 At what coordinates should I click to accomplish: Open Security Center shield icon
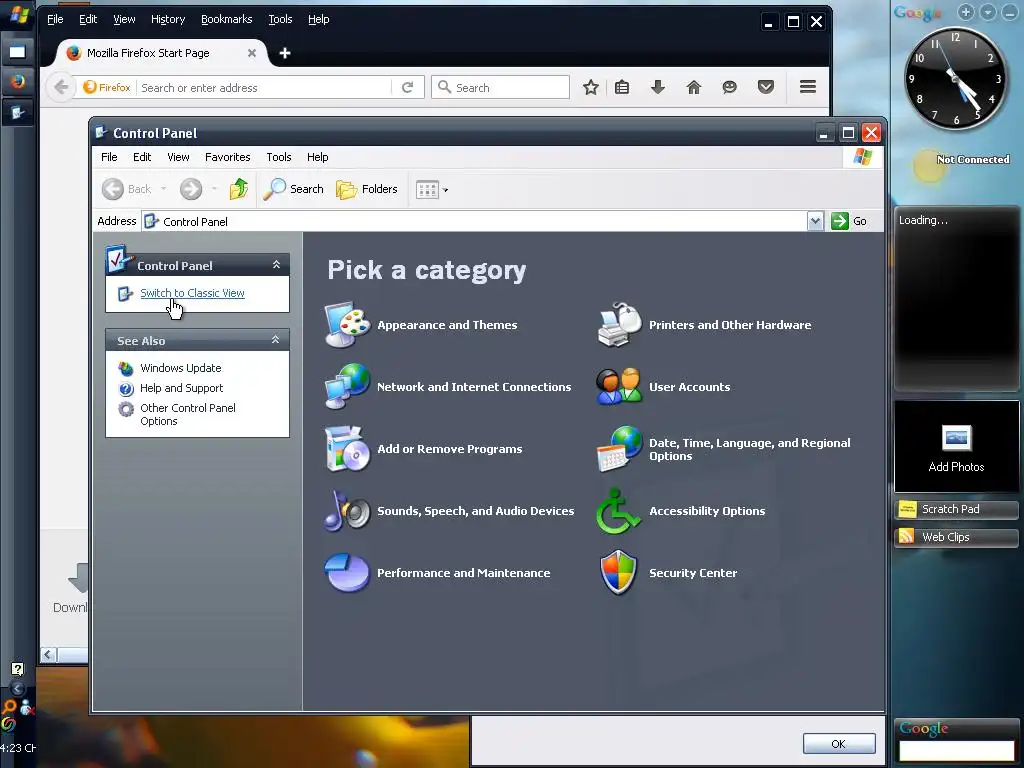tap(619, 573)
